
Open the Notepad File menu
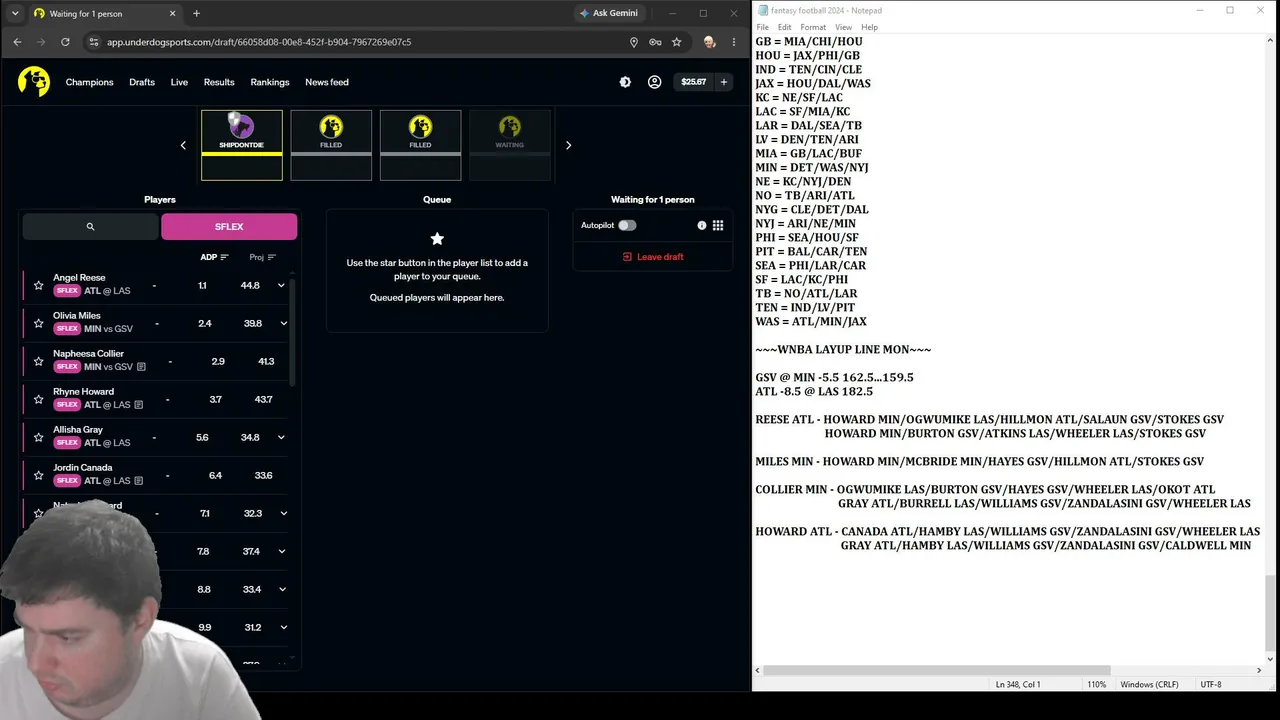(762, 27)
